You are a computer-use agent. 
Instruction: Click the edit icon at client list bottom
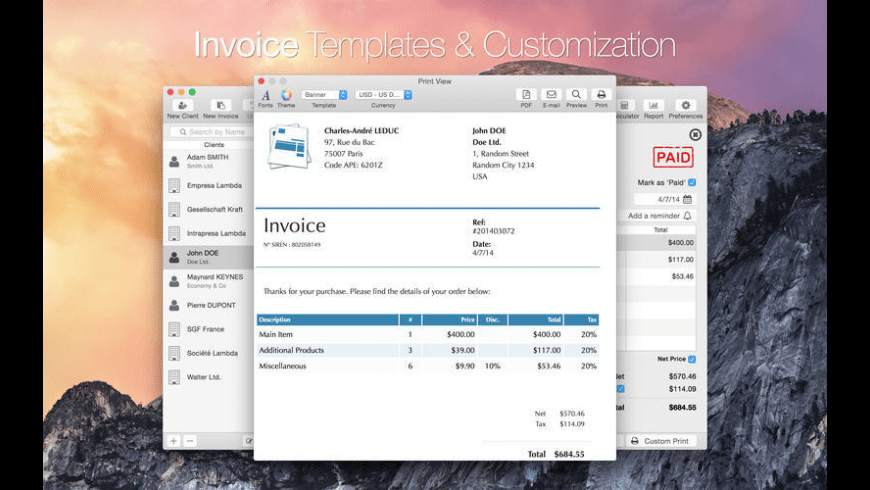coord(249,441)
